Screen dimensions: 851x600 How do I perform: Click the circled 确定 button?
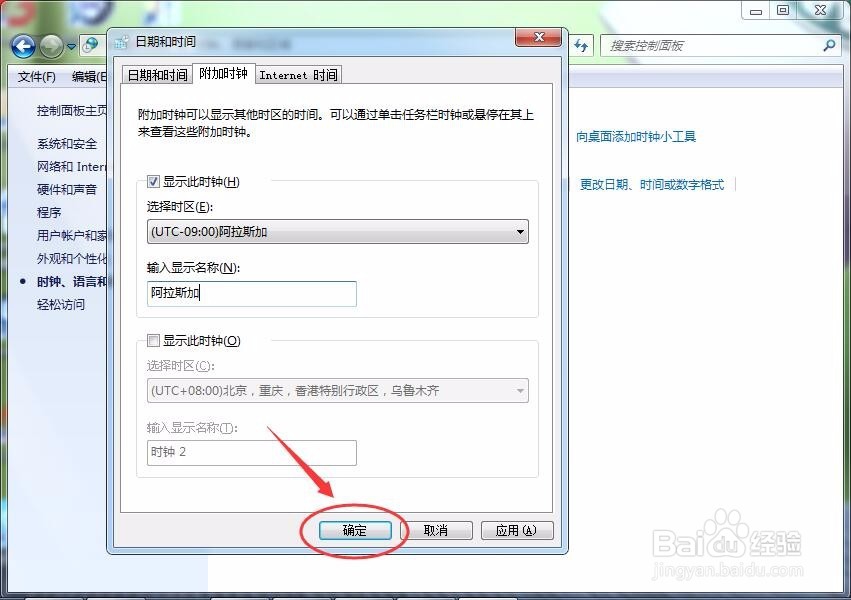354,530
